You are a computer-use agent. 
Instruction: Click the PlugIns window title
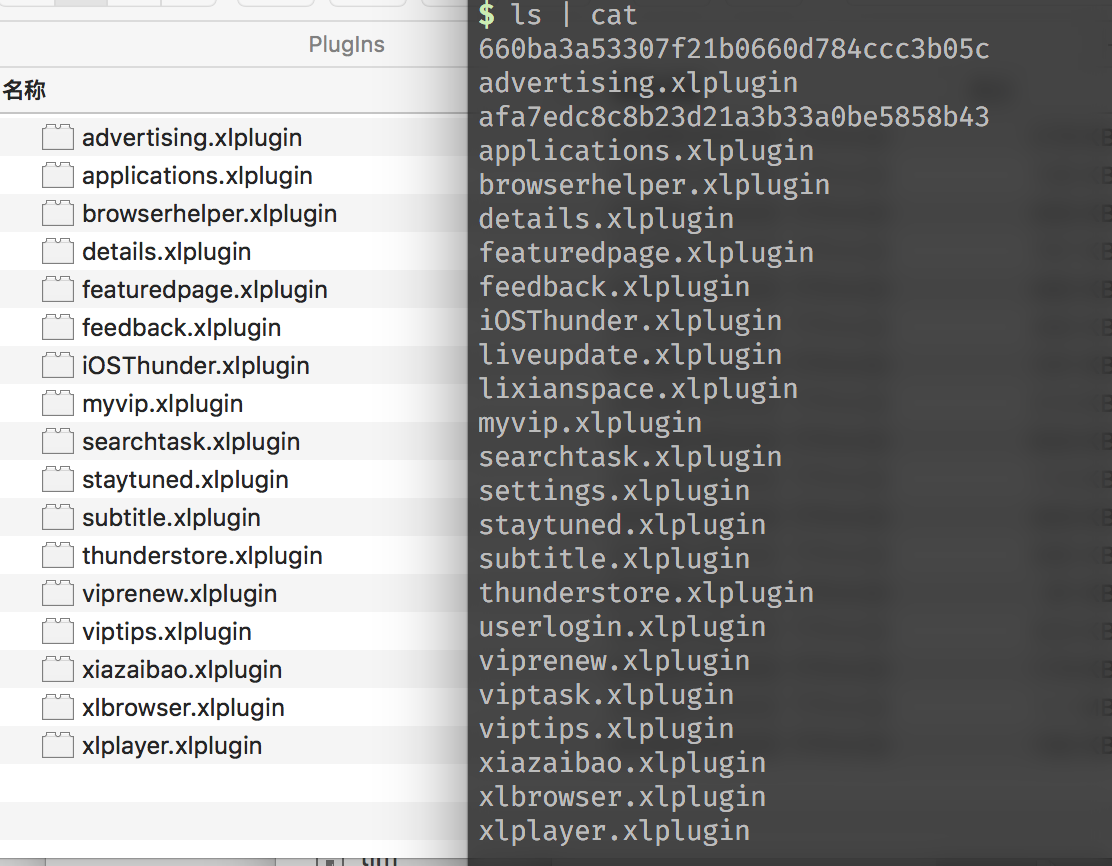tap(346, 45)
